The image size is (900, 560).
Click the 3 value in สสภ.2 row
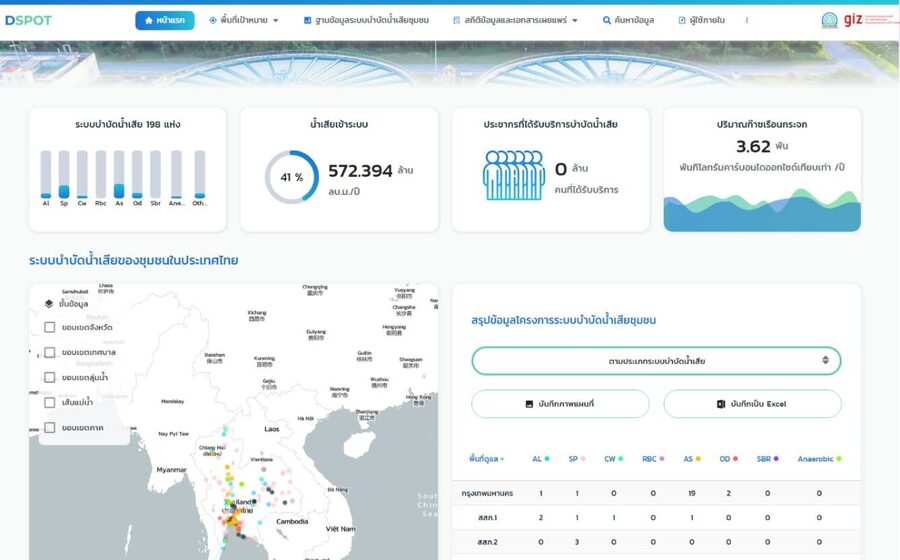pyautogui.click(x=577, y=542)
